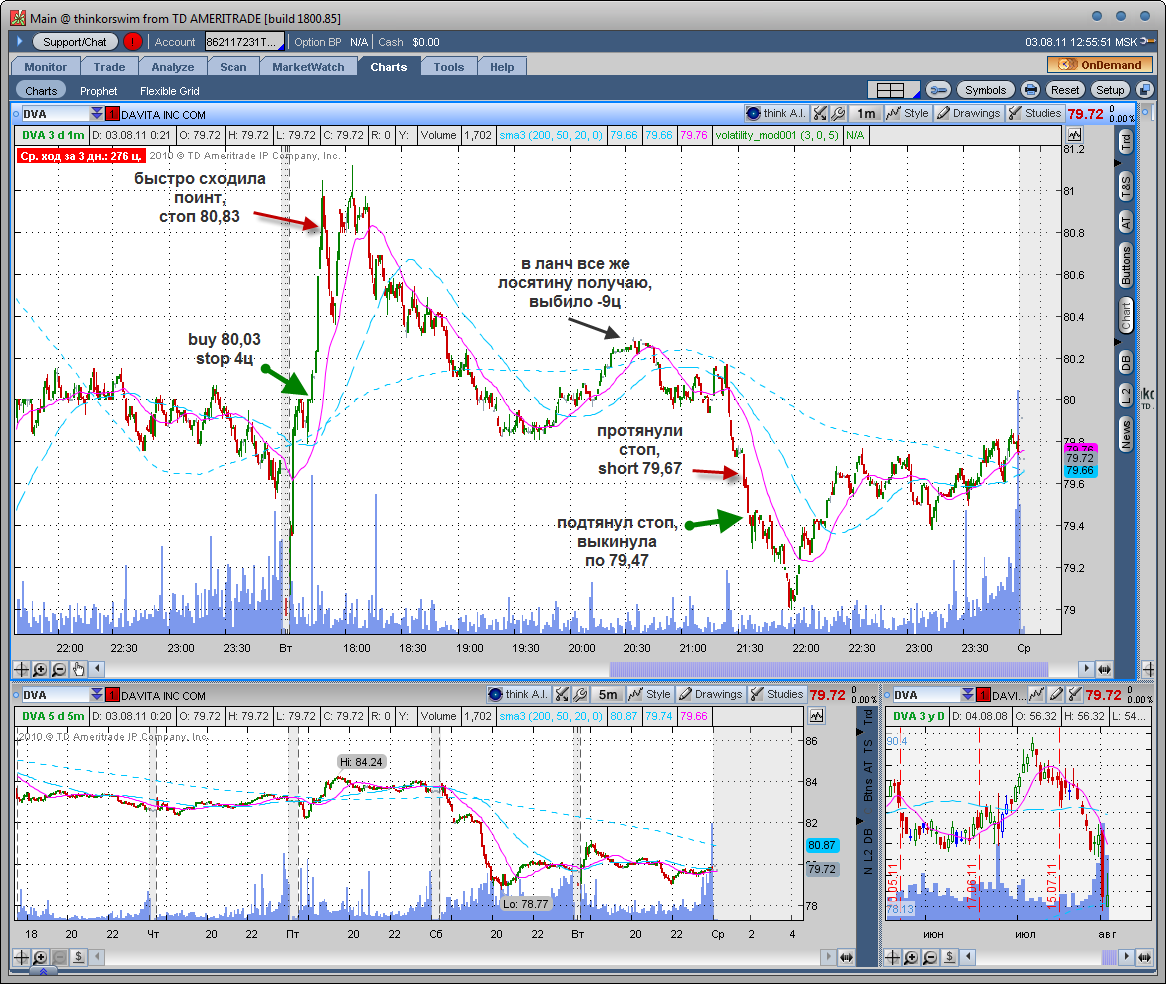1166x984 pixels.
Task: Click the main chart horizontal scrollbar thumb
Action: pyautogui.click(x=828, y=669)
